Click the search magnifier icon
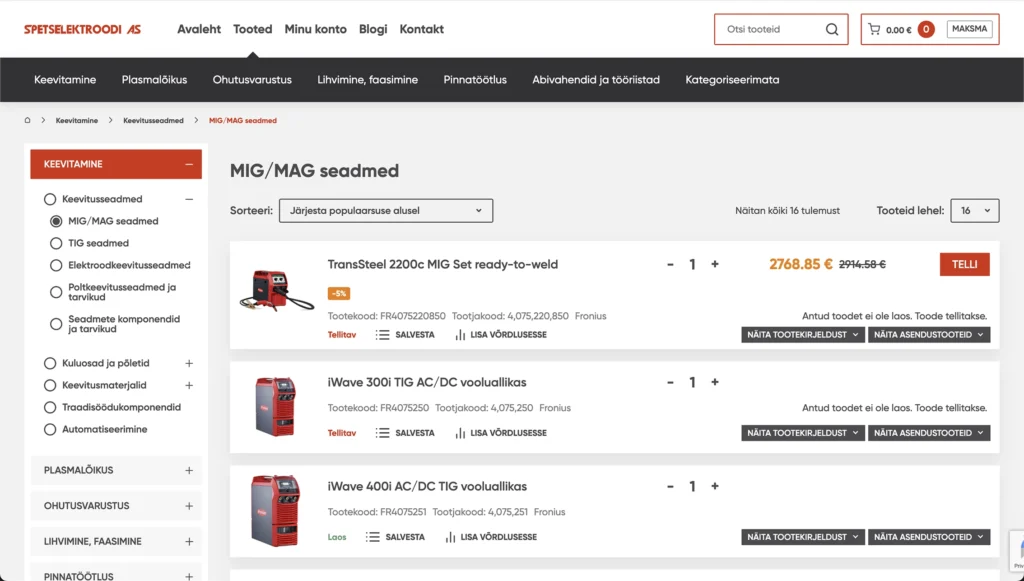The width and height of the screenshot is (1024, 581). point(832,30)
